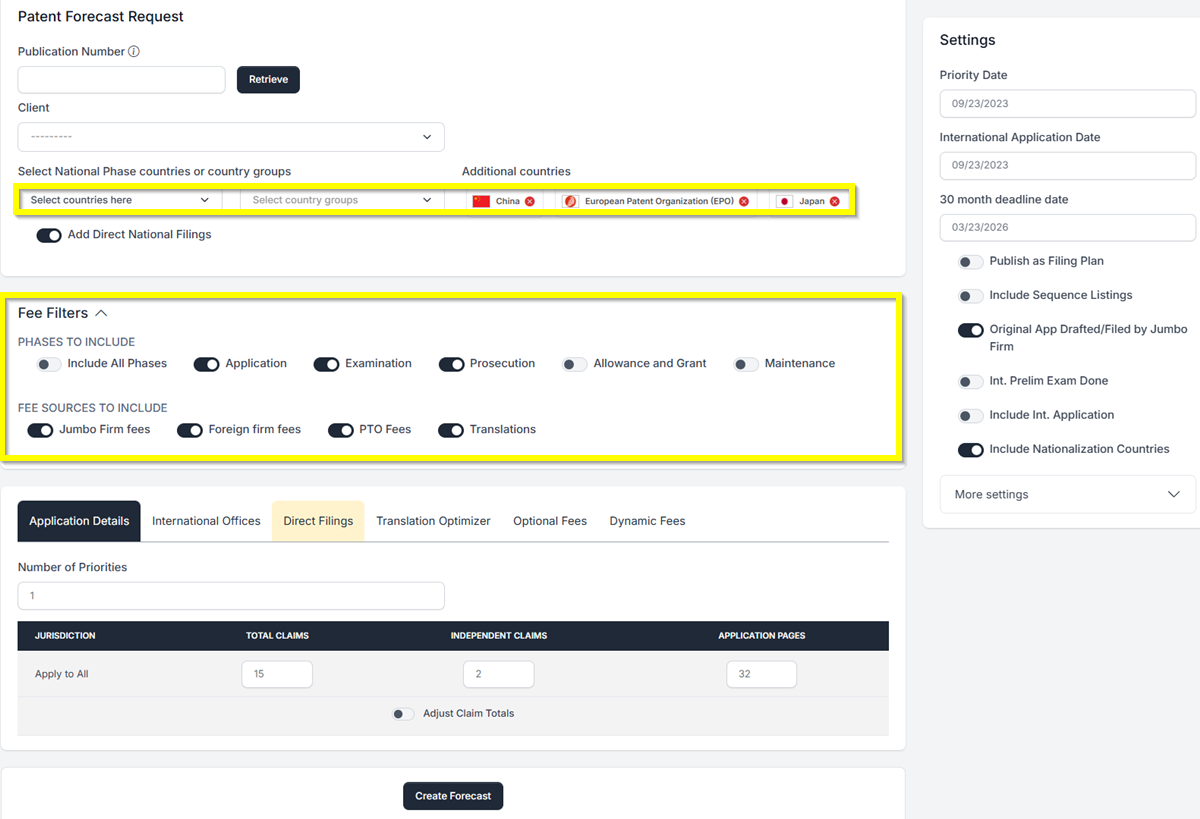
Task: Remove Japan from additional countries
Action: click(x=834, y=201)
